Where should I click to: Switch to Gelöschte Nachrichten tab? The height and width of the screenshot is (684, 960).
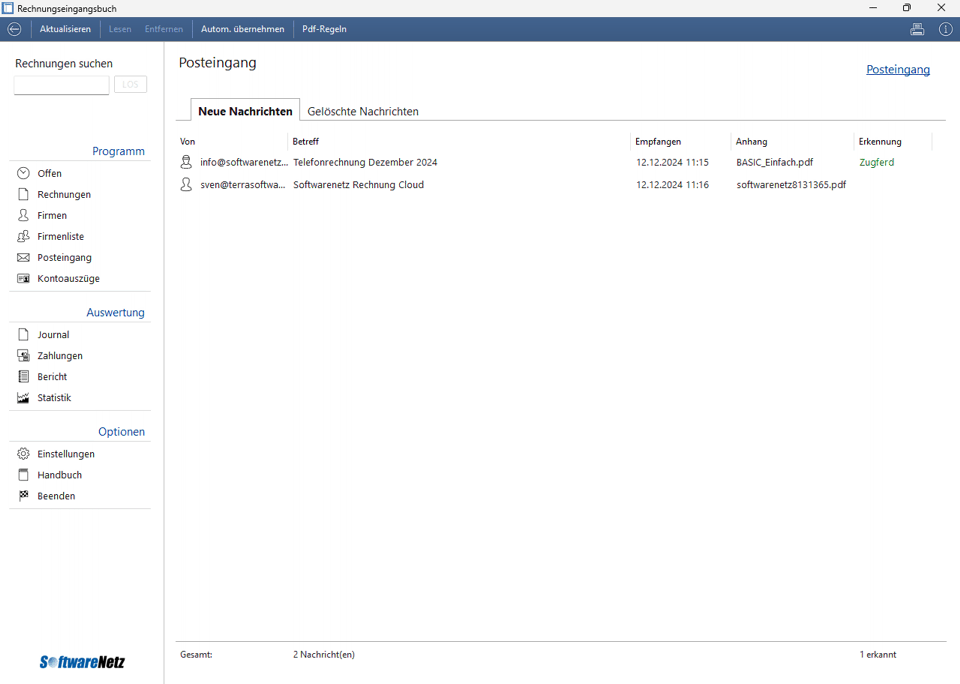(x=363, y=111)
